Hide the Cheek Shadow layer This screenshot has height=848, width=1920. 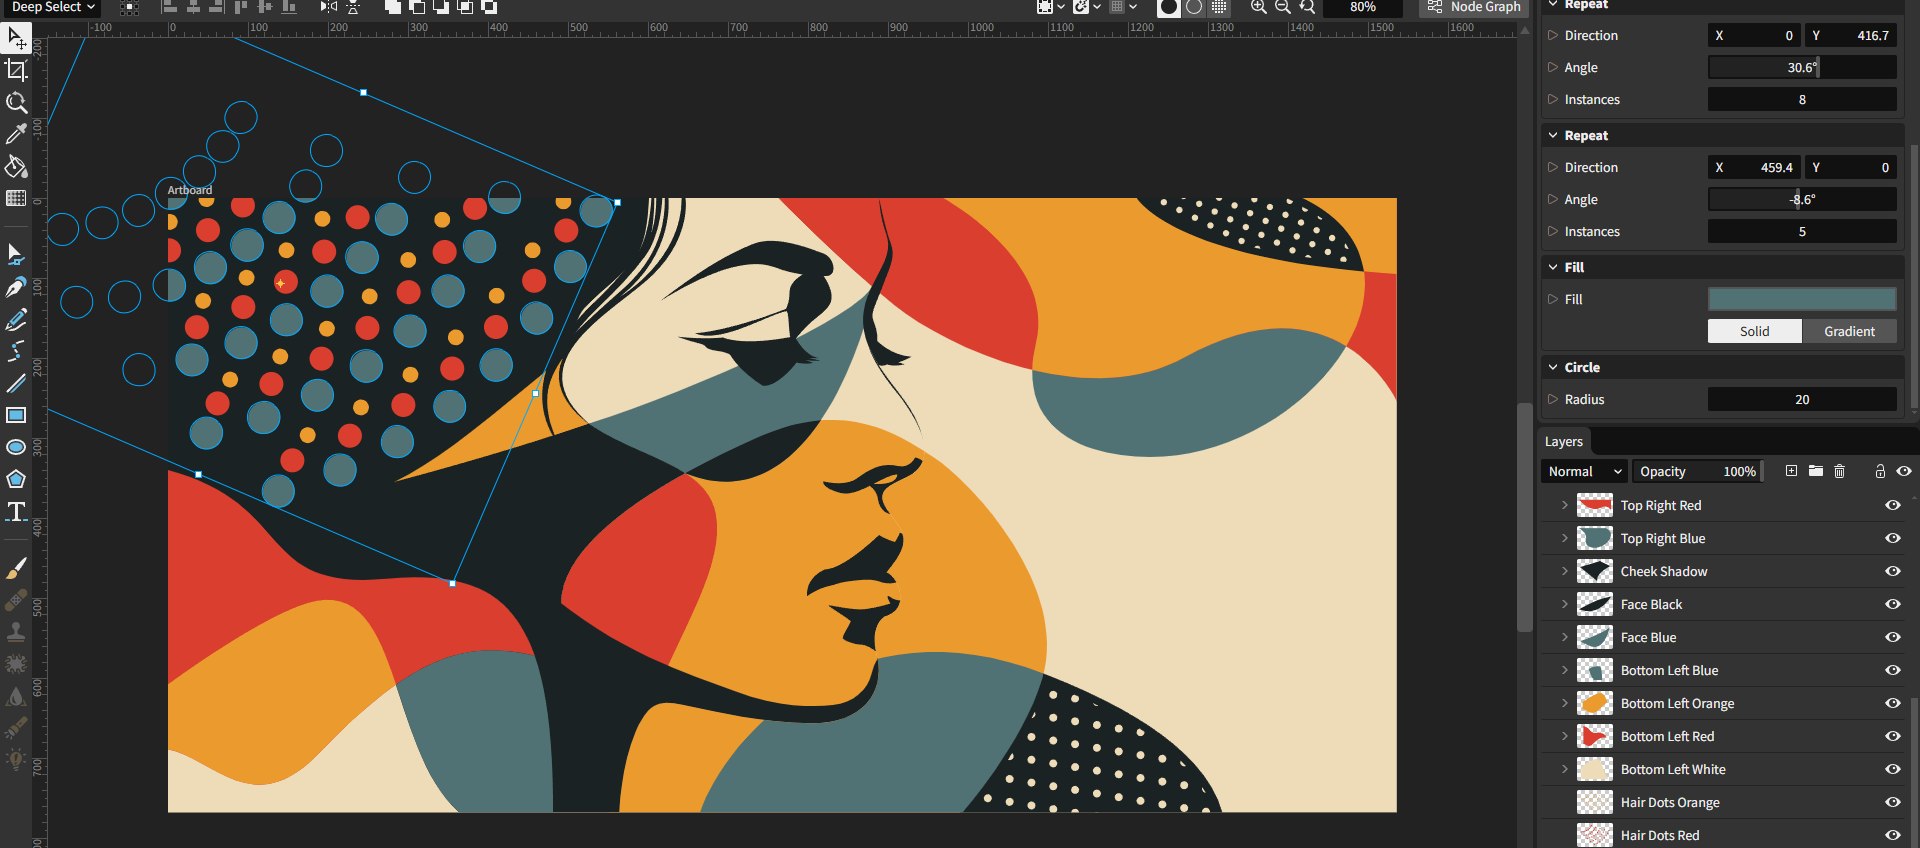[x=1892, y=571]
